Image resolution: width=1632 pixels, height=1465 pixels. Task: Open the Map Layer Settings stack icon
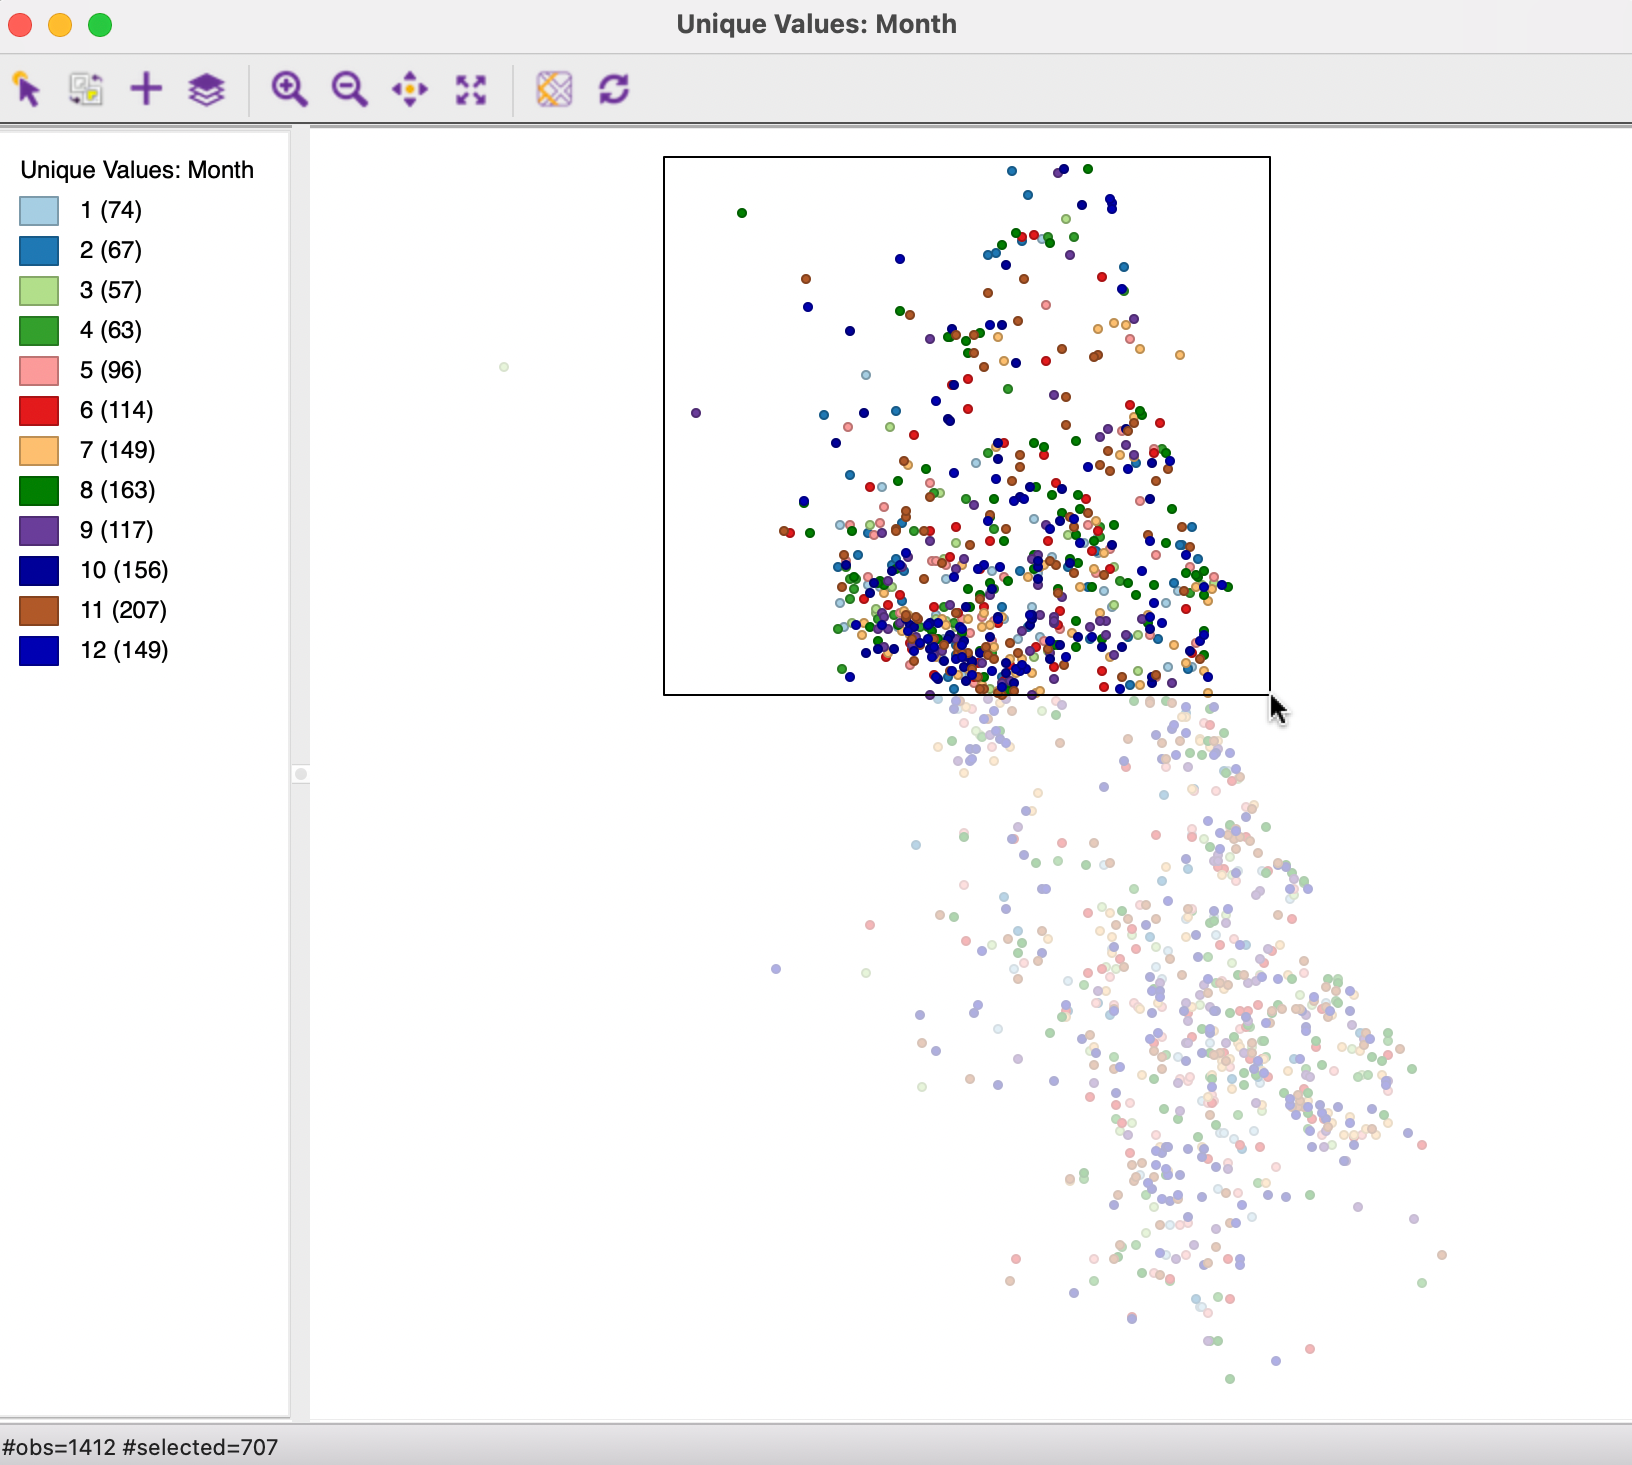tap(206, 89)
